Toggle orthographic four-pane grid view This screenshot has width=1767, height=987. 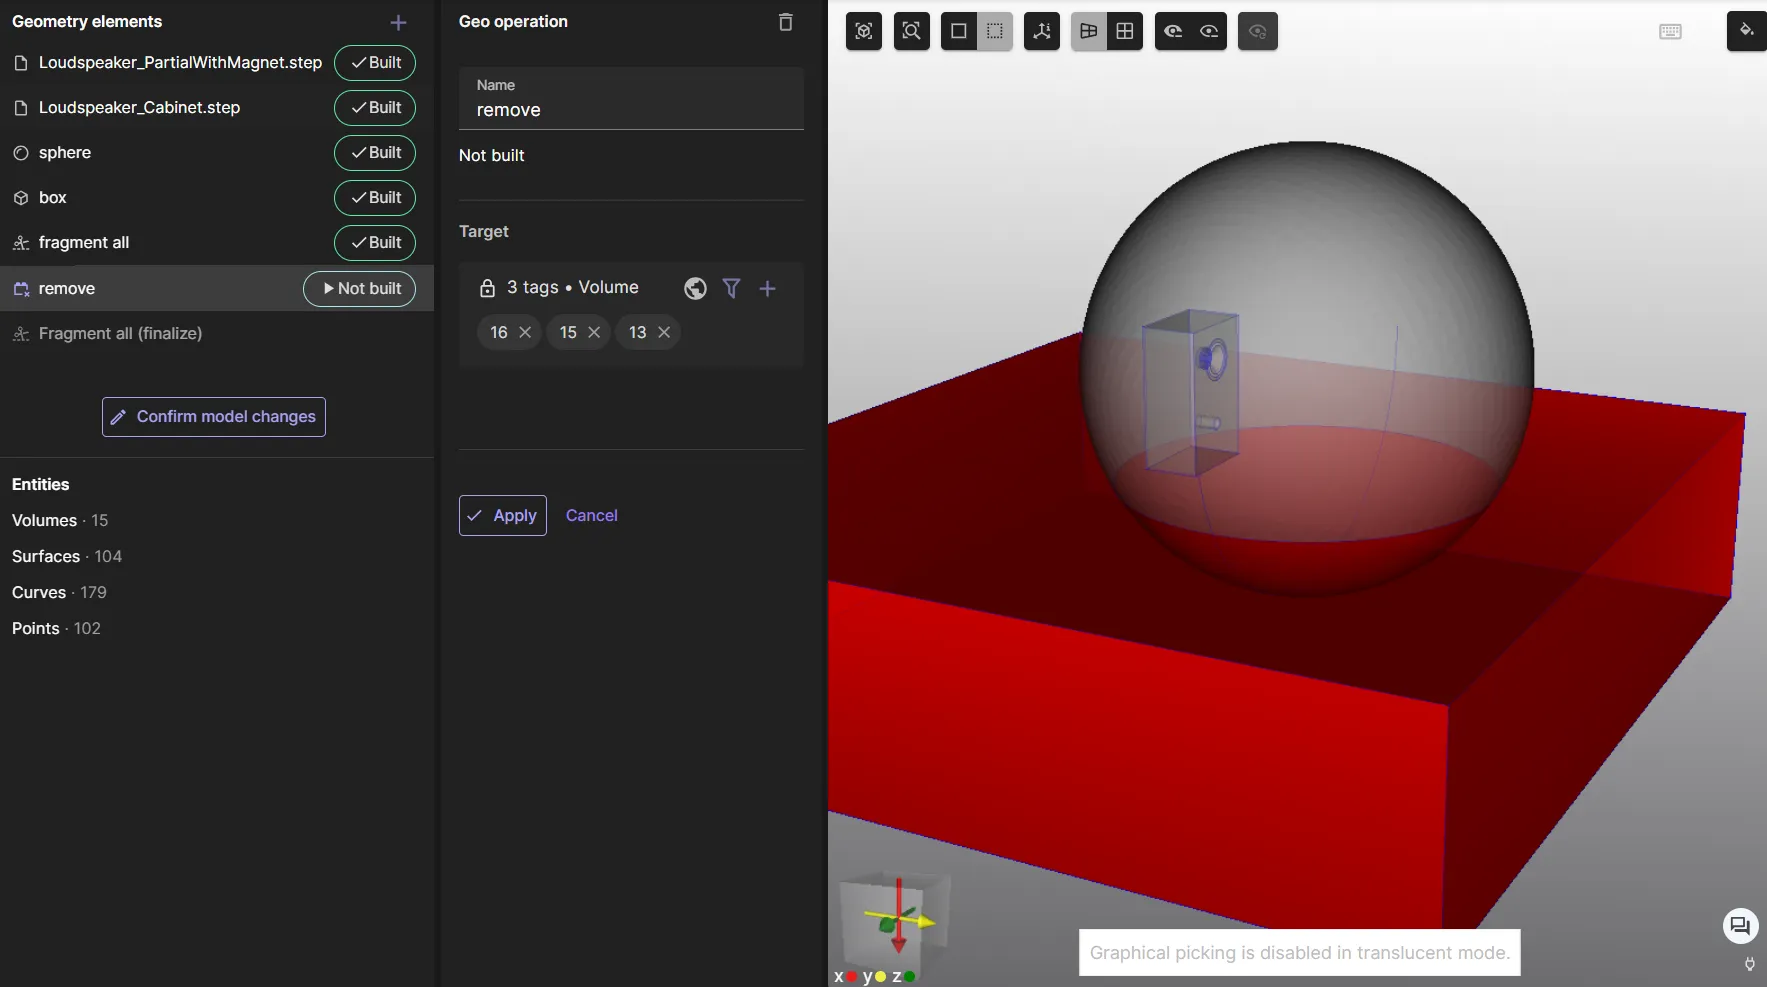tap(1125, 31)
